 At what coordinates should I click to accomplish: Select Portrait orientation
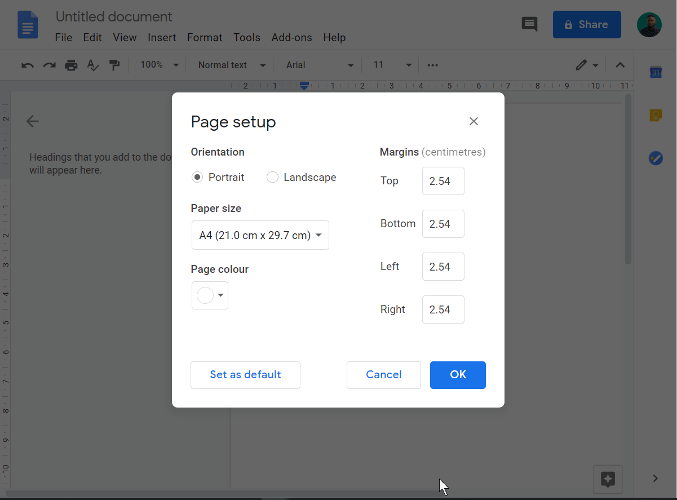(197, 177)
